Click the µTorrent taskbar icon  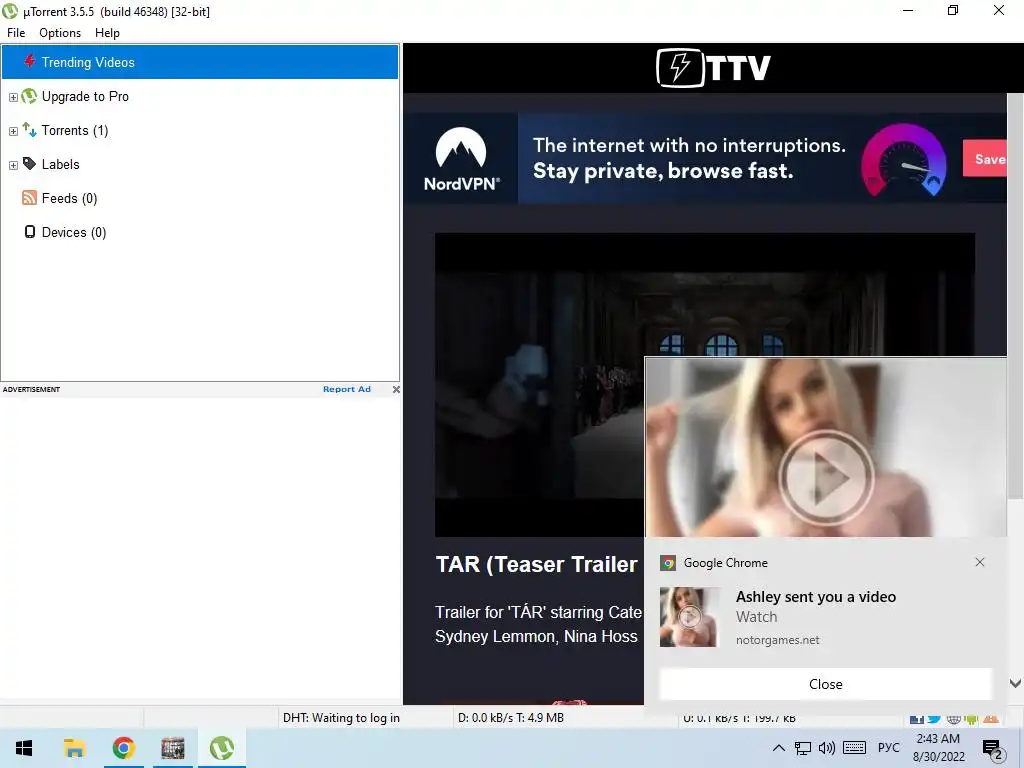pos(222,748)
